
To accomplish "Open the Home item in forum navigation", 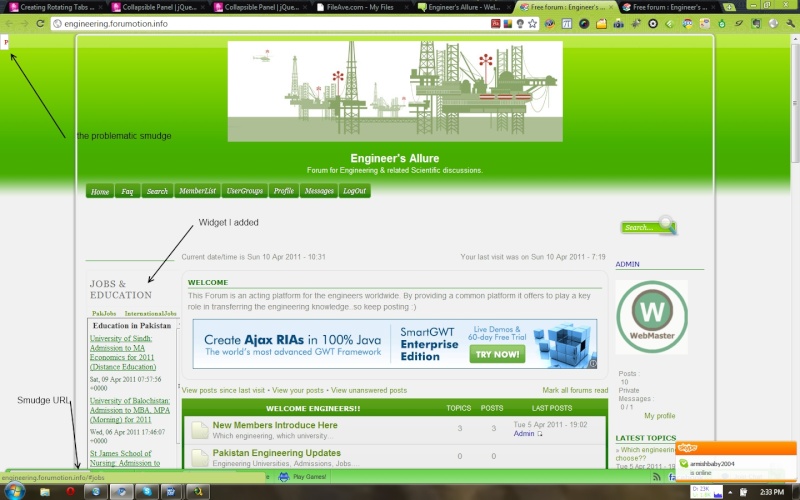I will point(100,191).
